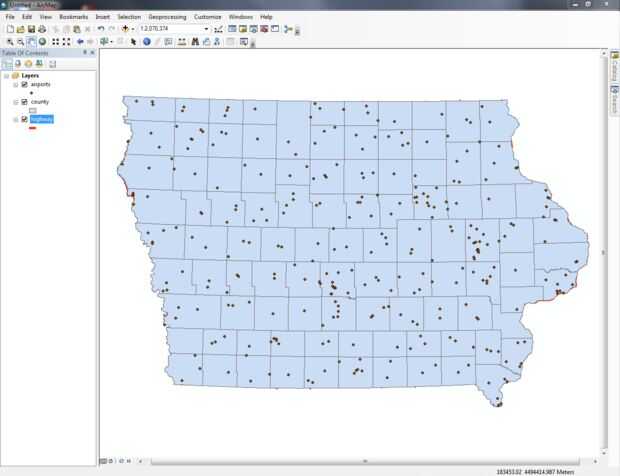Open the Add Data dropdown arrow
620x476 pixels.
pos(132,29)
